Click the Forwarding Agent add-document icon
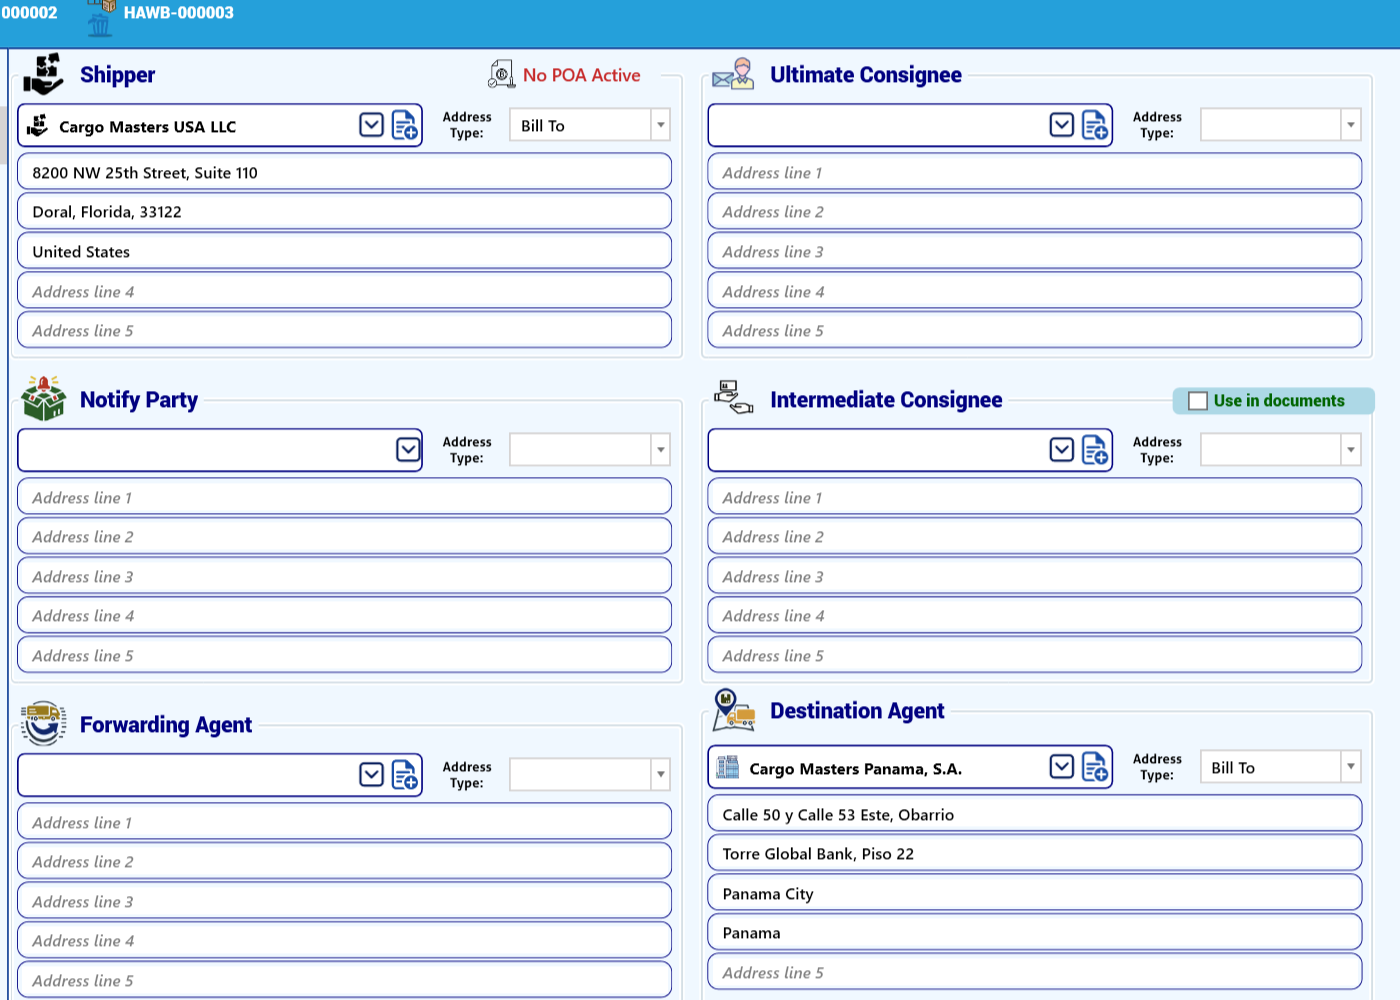 tap(405, 775)
